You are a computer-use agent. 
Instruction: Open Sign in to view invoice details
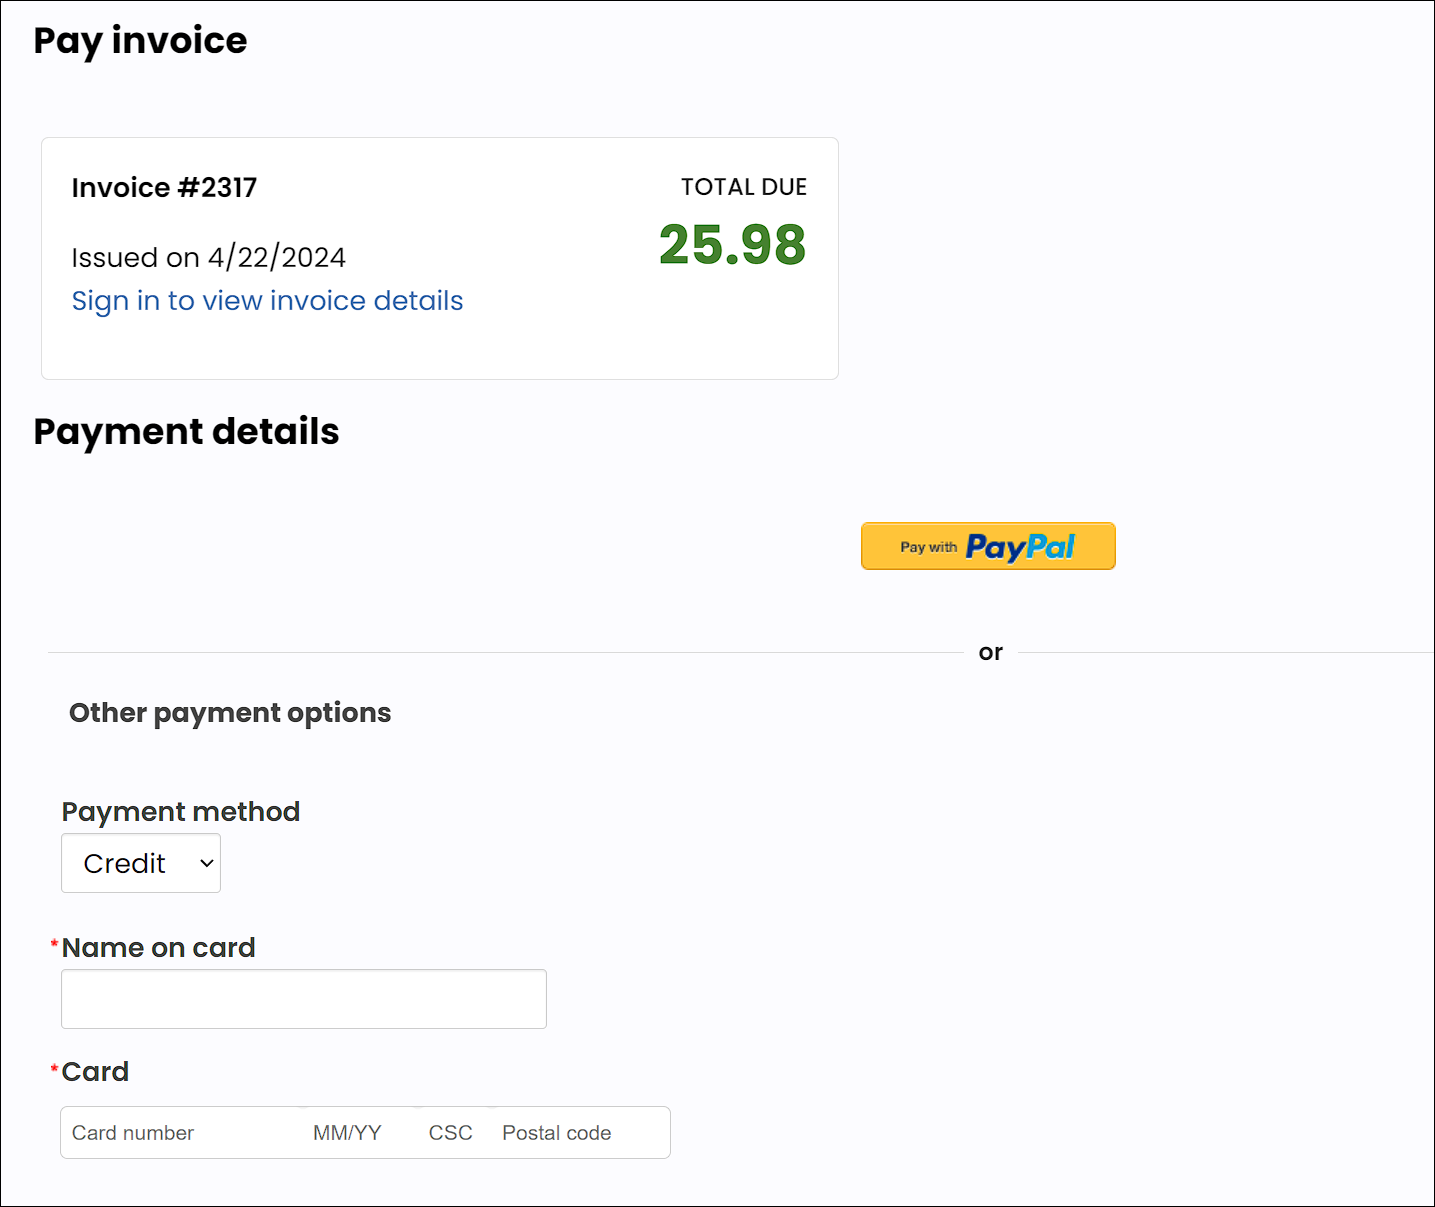[267, 301]
